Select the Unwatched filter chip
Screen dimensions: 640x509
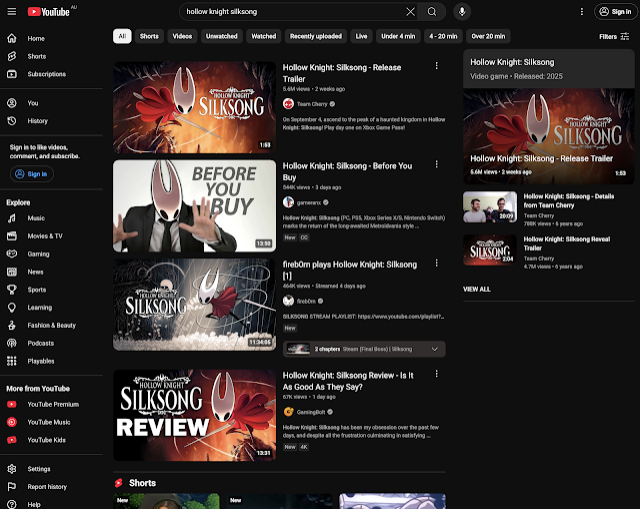(x=221, y=36)
